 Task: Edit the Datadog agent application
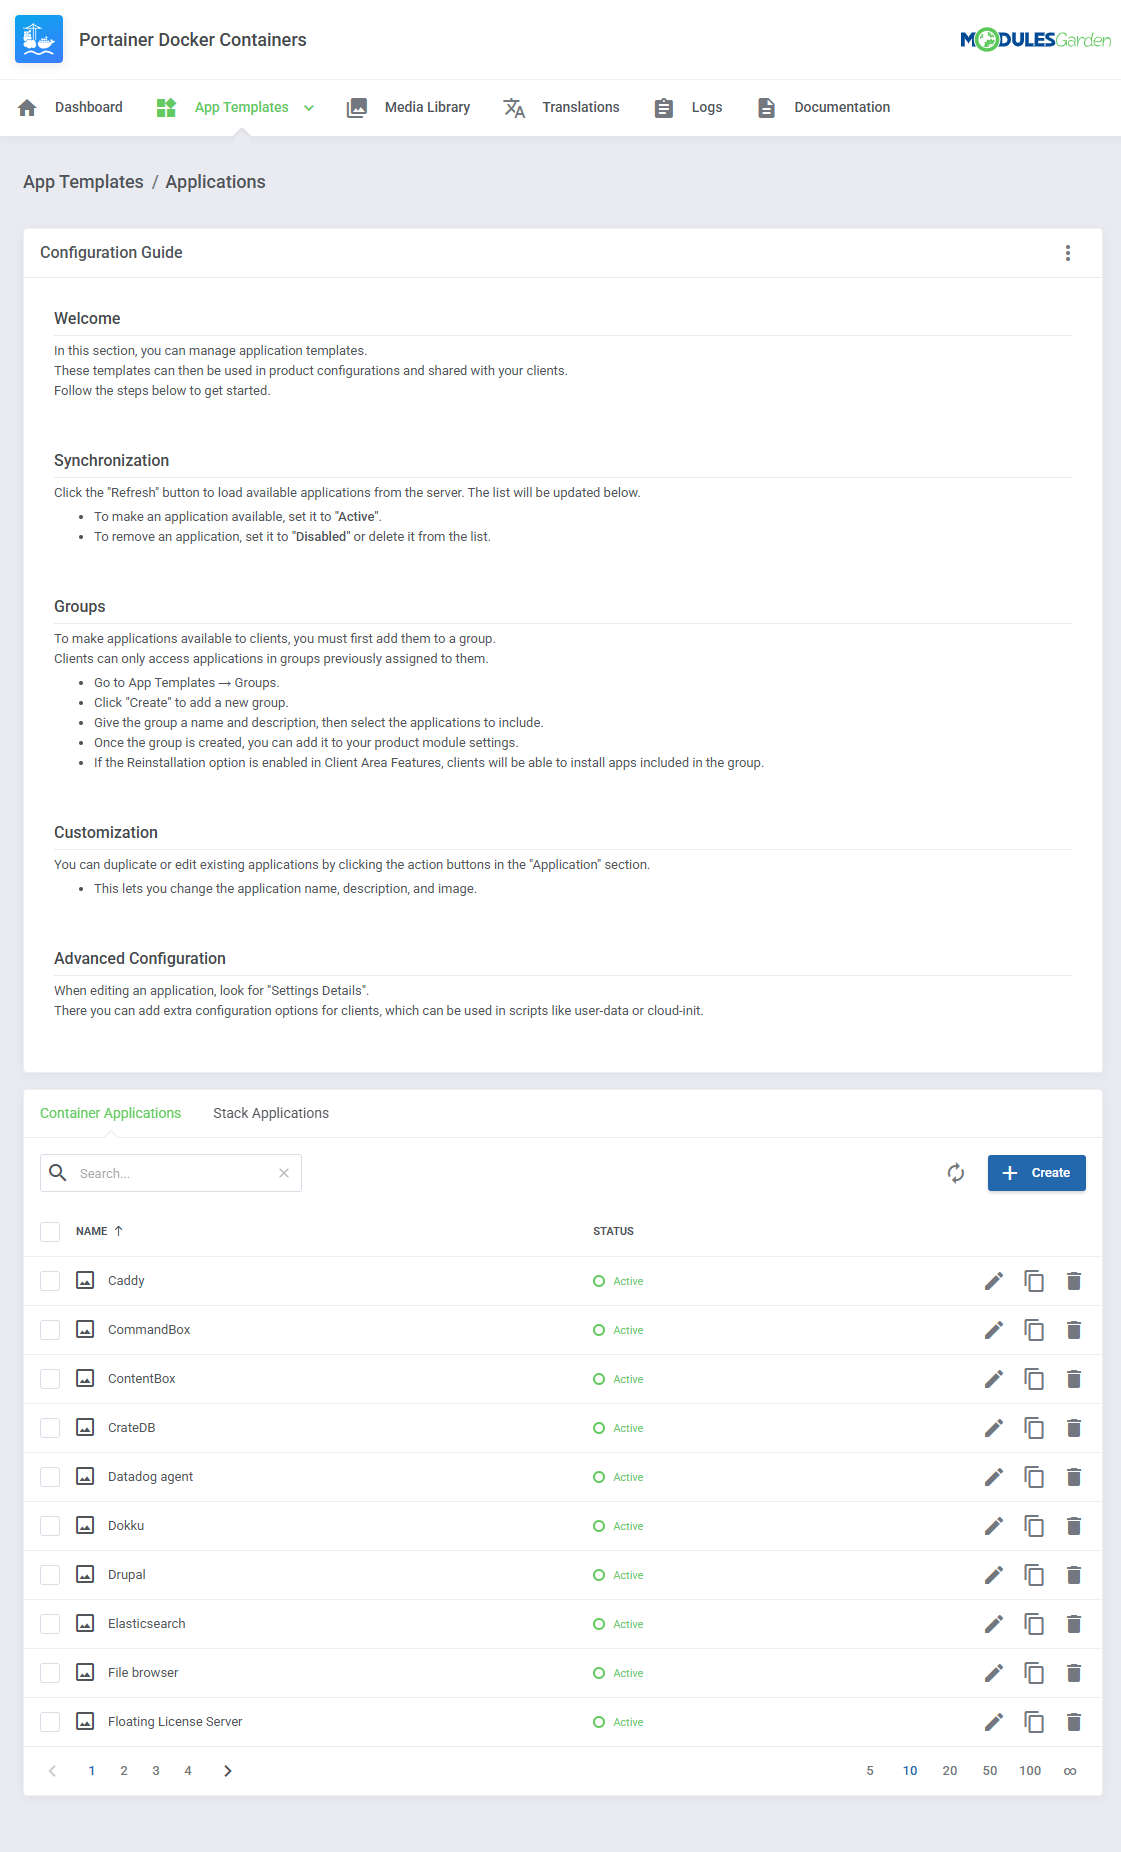994,1477
